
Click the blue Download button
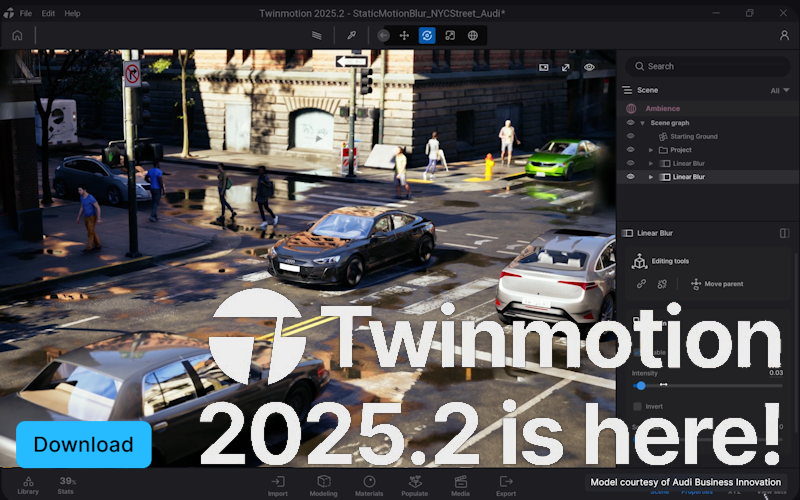[x=83, y=445]
